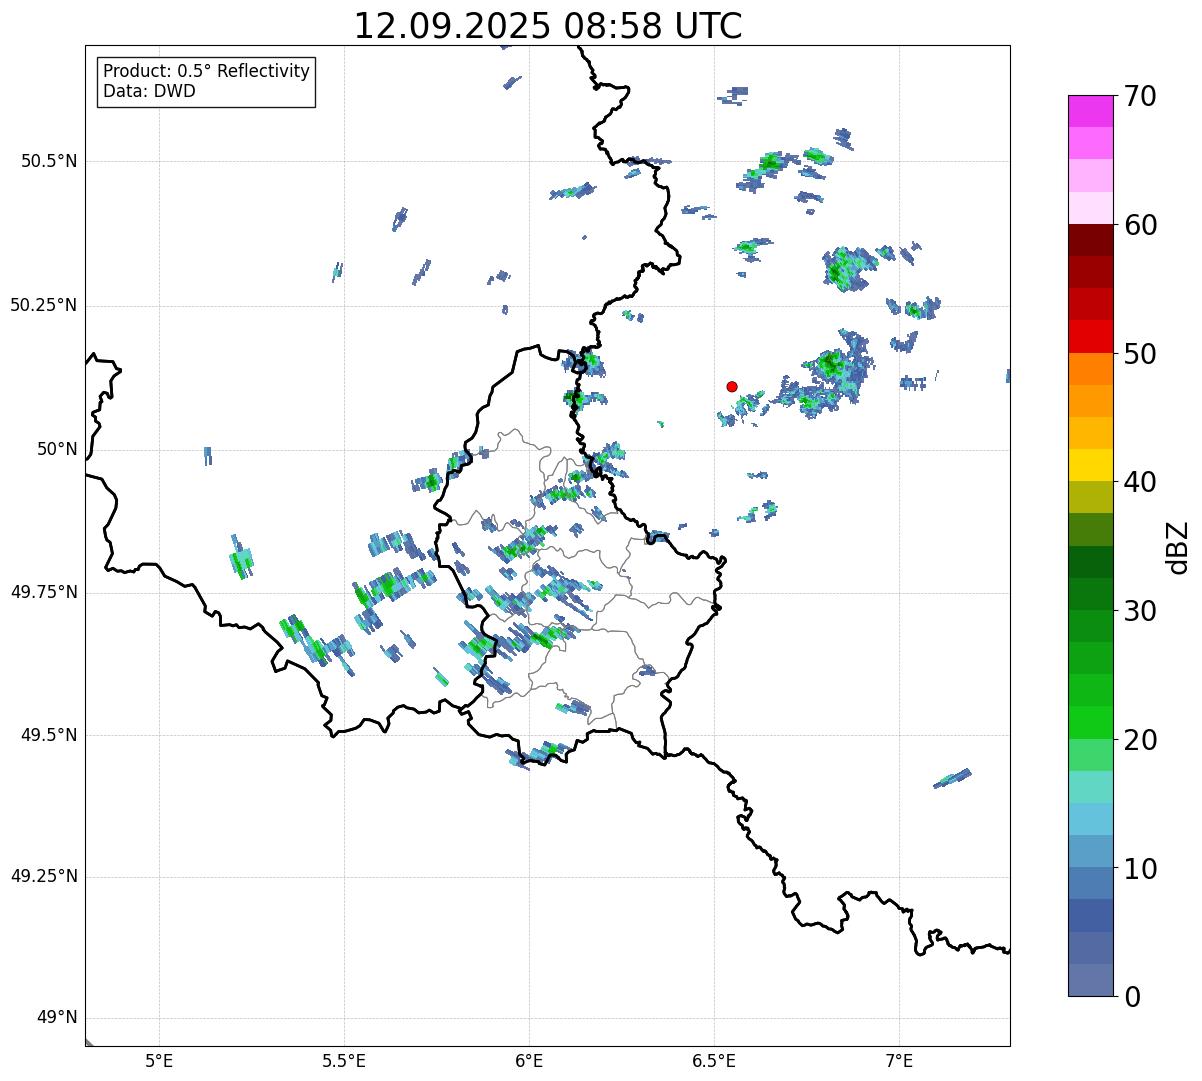Viewport: 1202px width, 1081px height.
Task: Click the 12.09.2025 08:58 UTC title
Action: click(x=548, y=25)
